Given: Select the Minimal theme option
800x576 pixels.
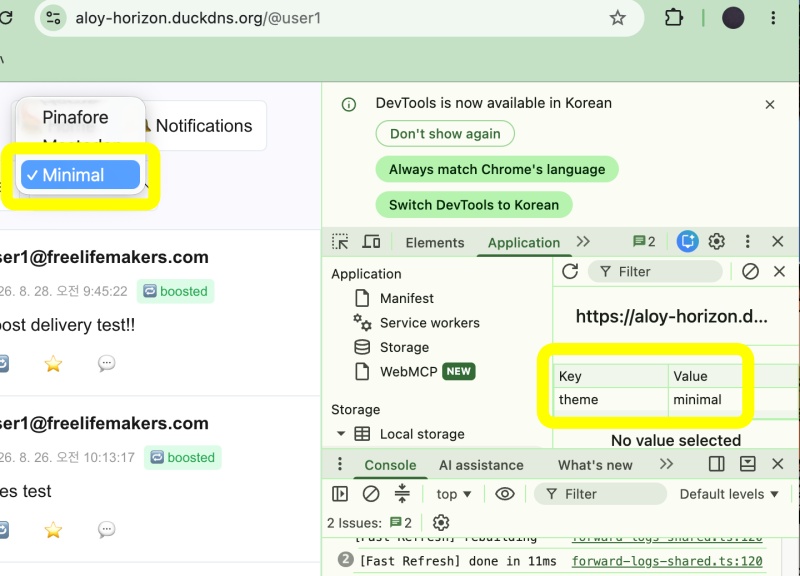Looking at the screenshot, I should click(80, 174).
